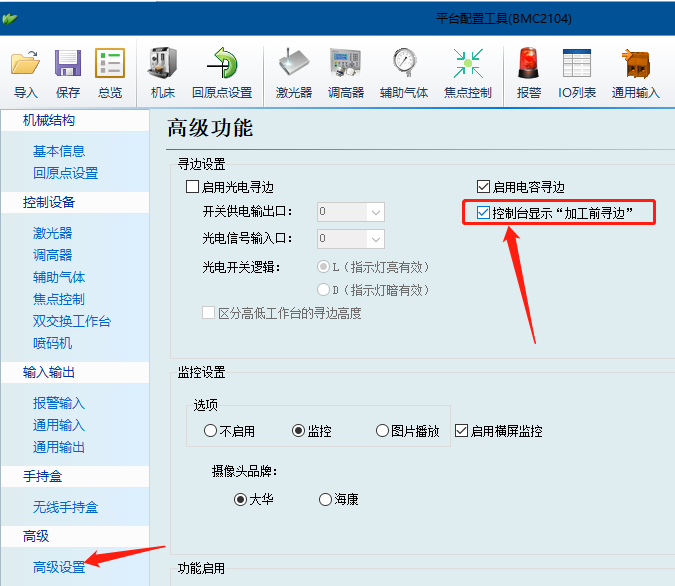Select the 不启用 radio option
The height and width of the screenshot is (586, 675).
pyautogui.click(x=210, y=431)
